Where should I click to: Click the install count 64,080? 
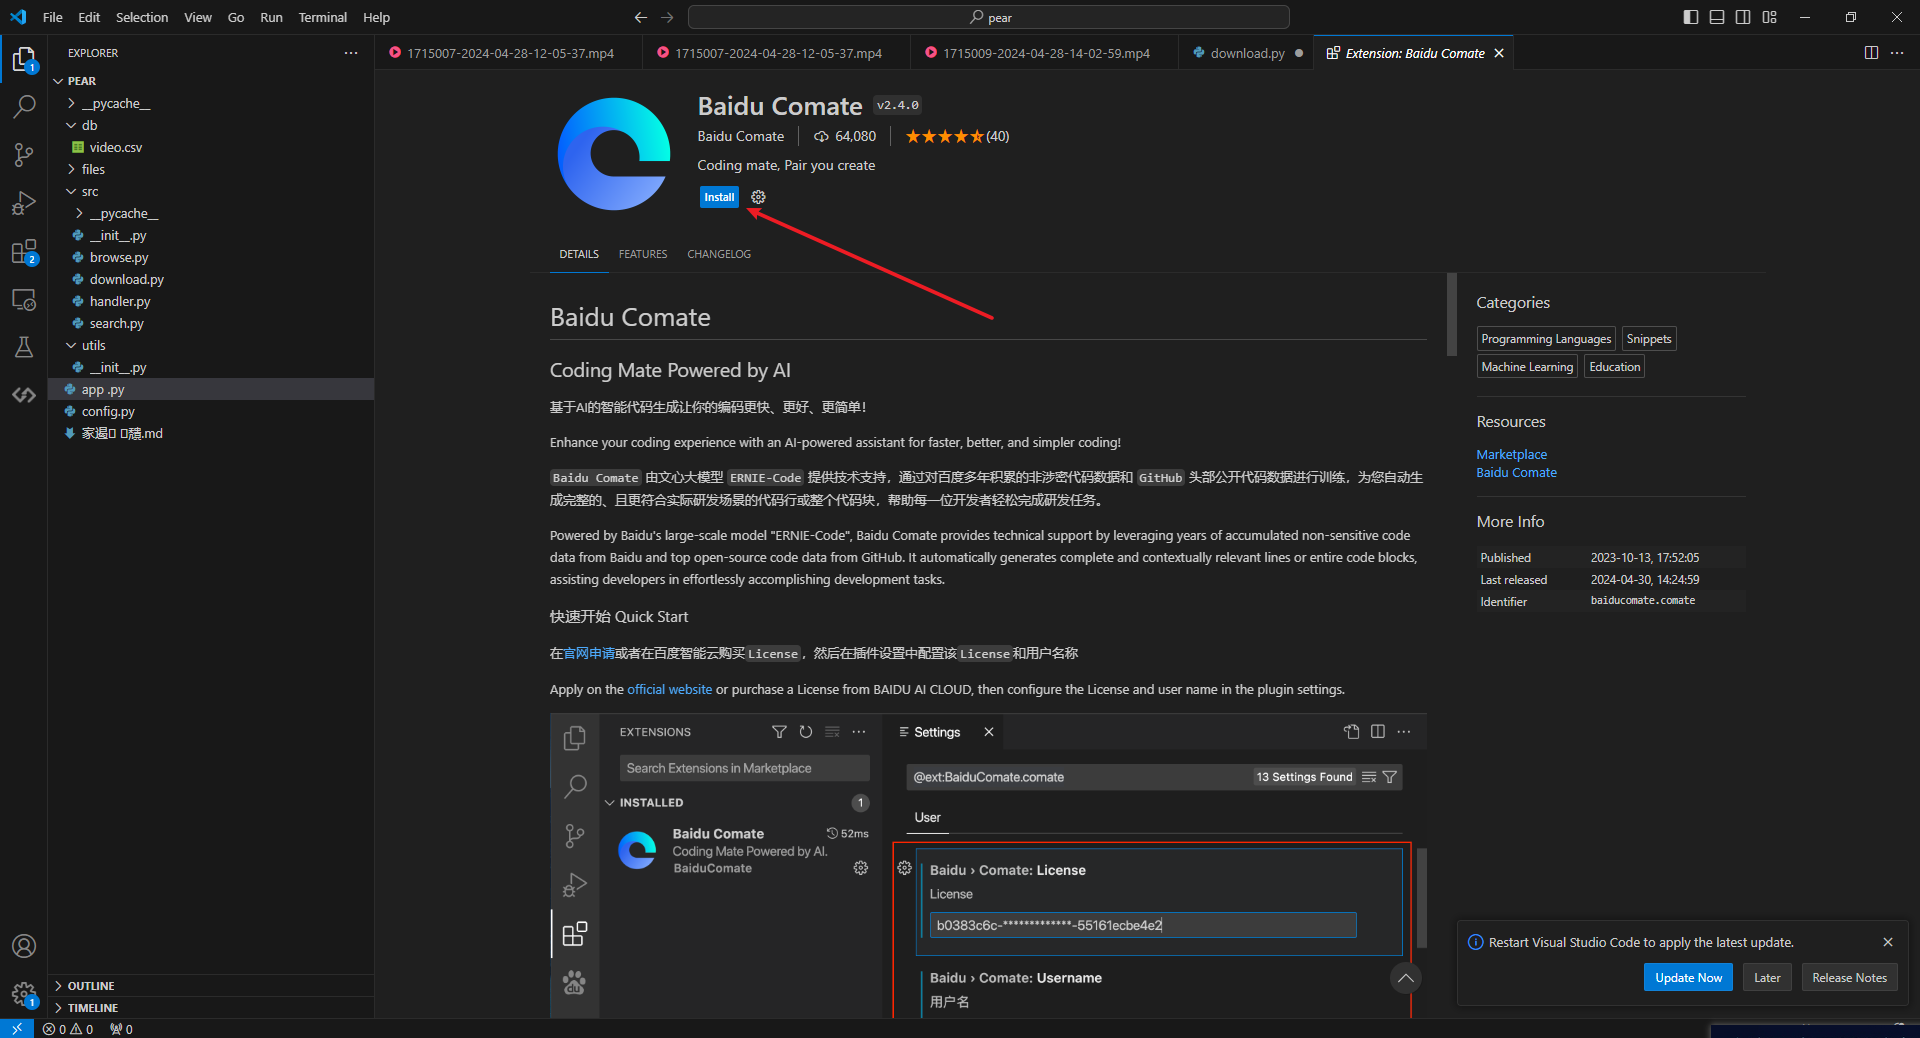(845, 137)
